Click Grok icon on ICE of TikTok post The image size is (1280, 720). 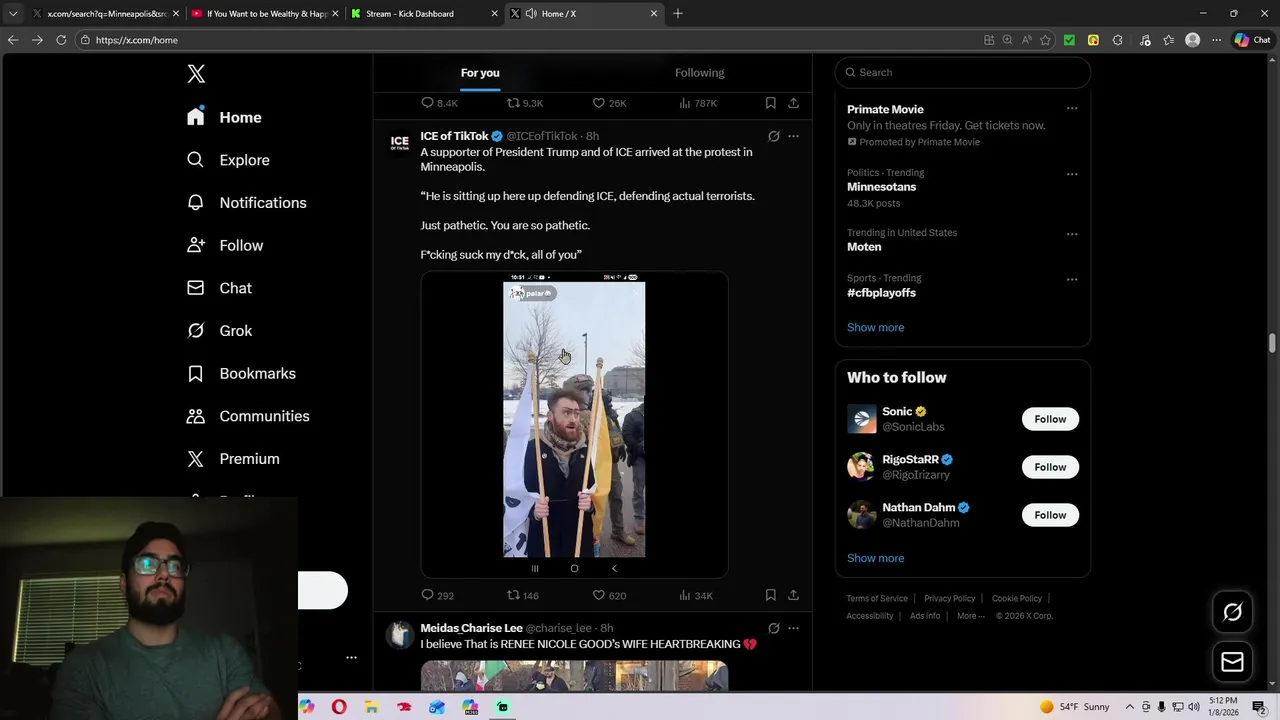pos(773,136)
